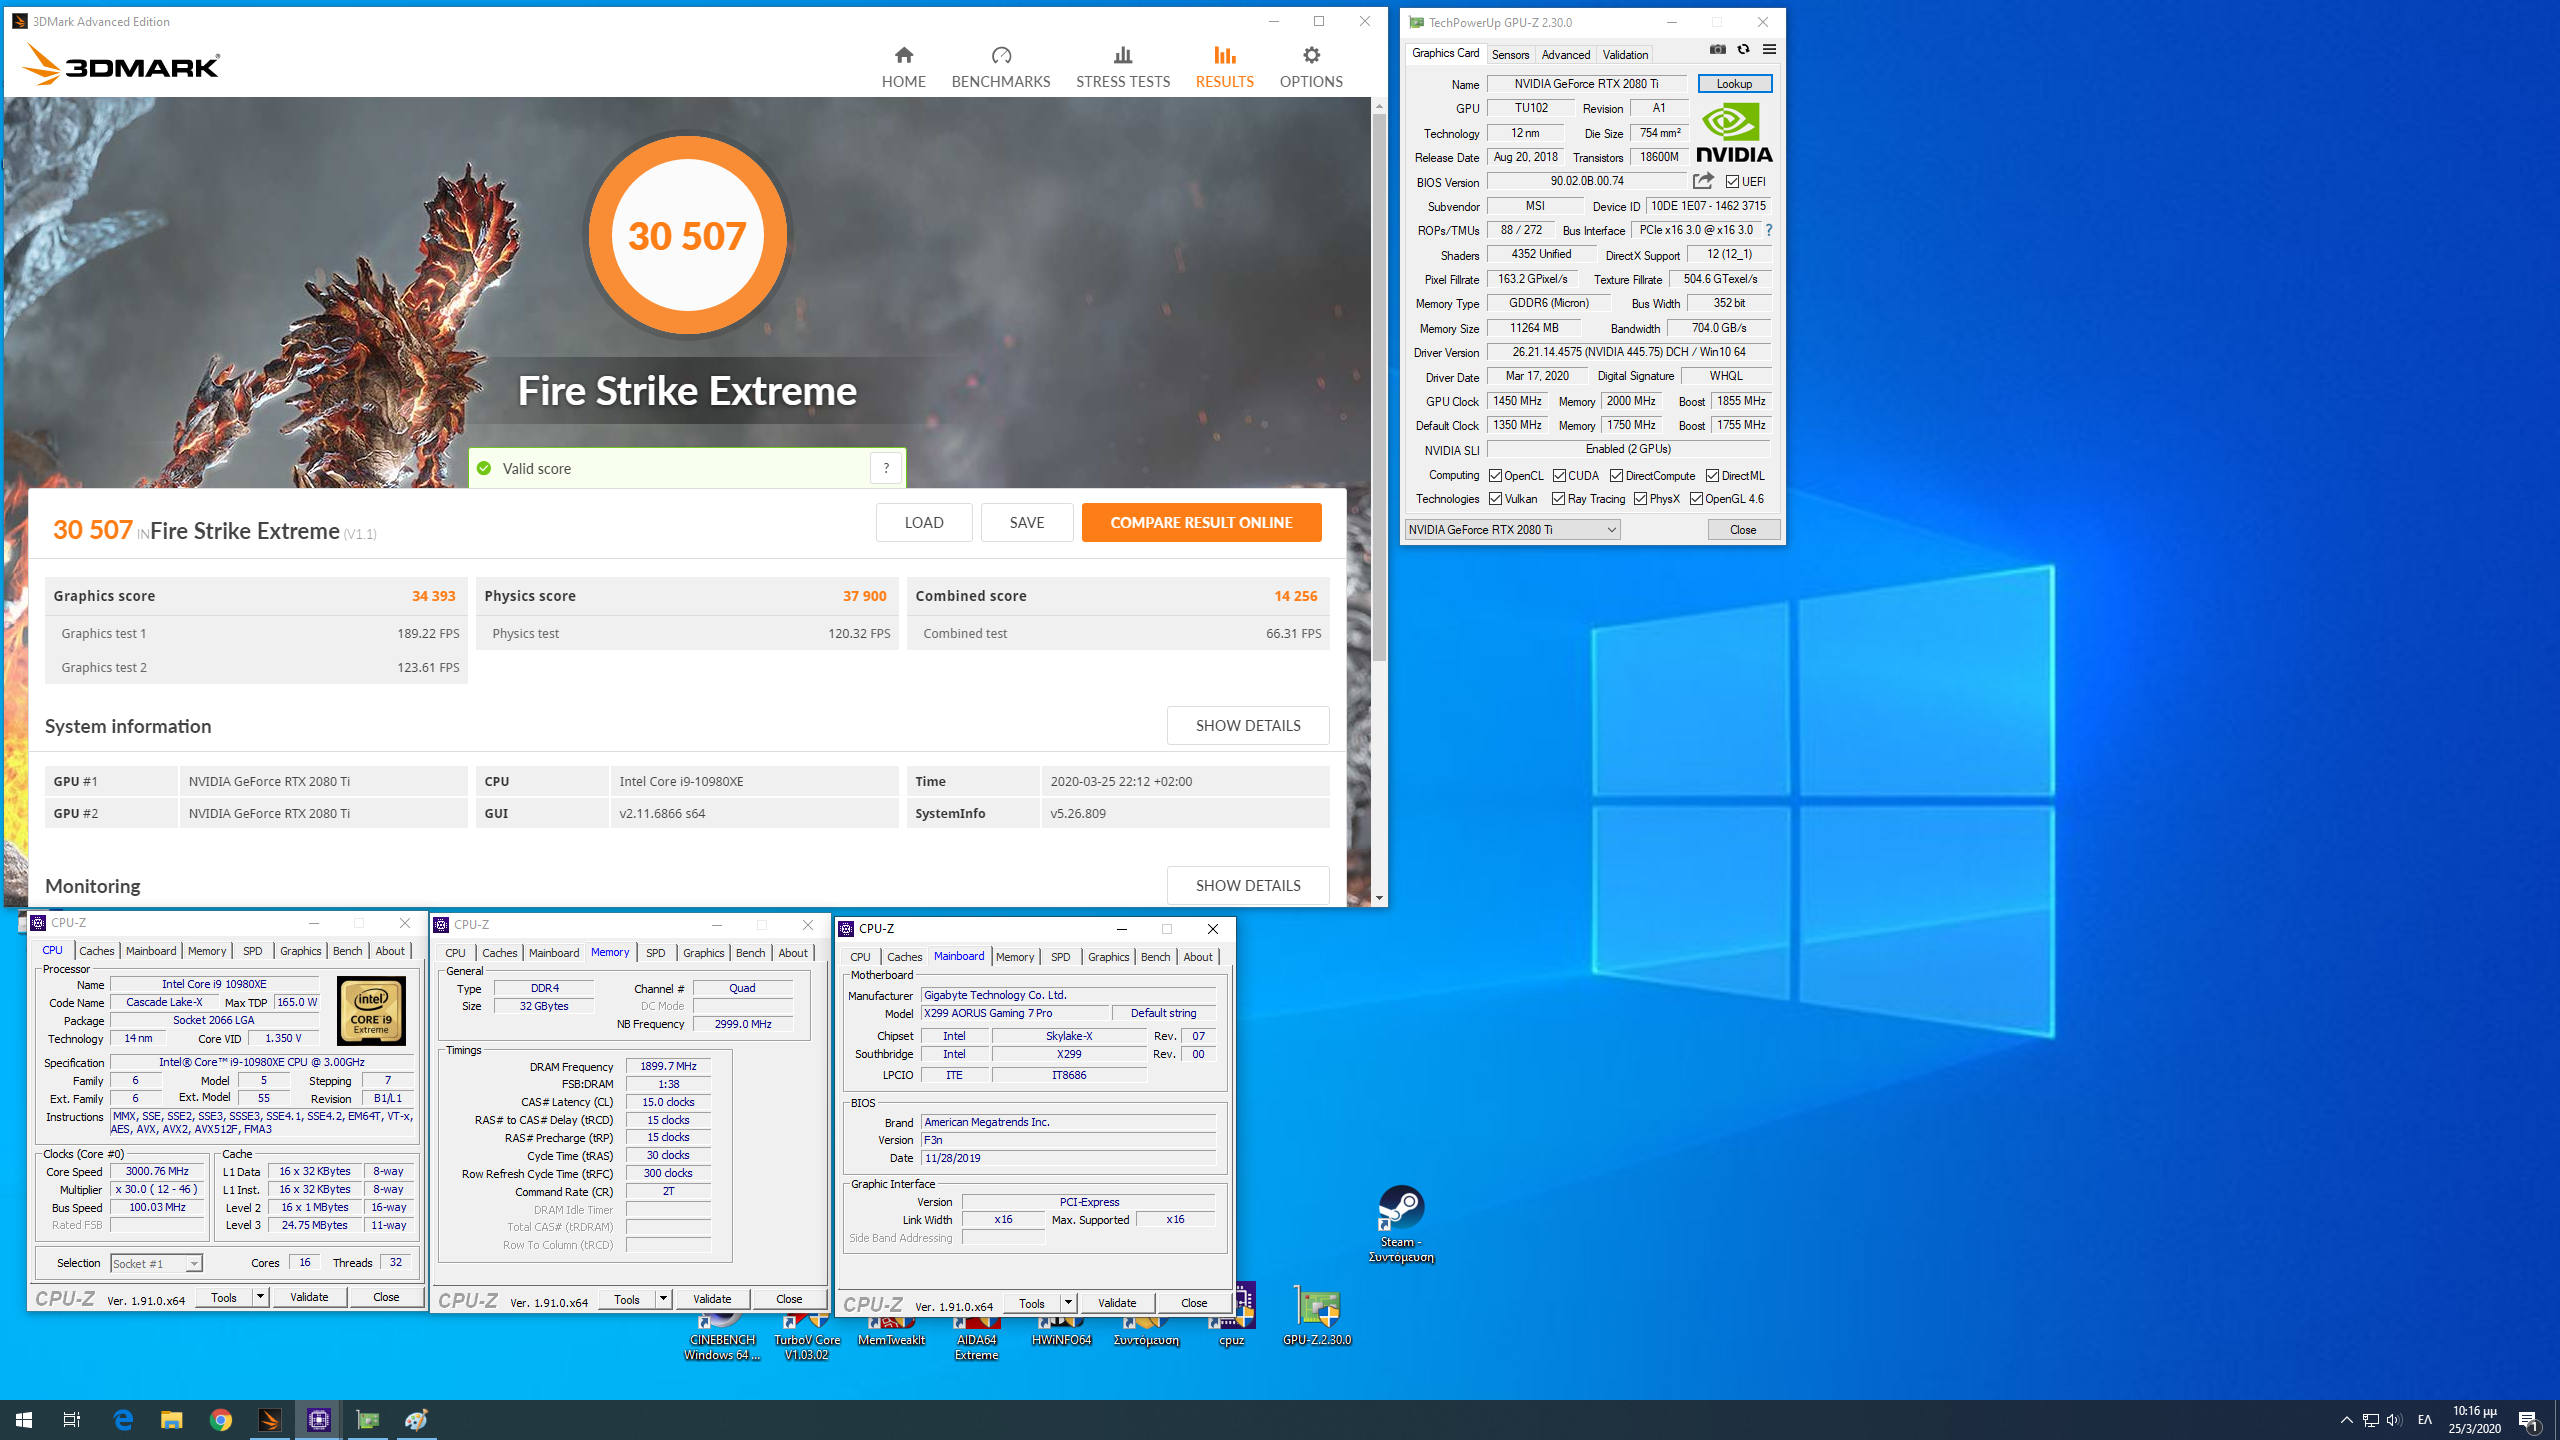Open the GPU selection dropdown in GPU-Z
The image size is (2560, 1440).
click(x=1512, y=529)
